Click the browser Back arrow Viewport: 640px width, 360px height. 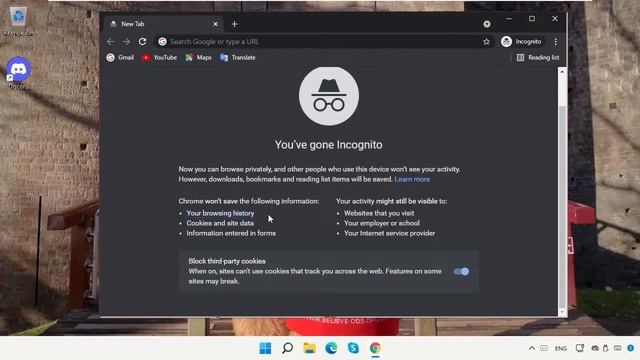click(111, 42)
